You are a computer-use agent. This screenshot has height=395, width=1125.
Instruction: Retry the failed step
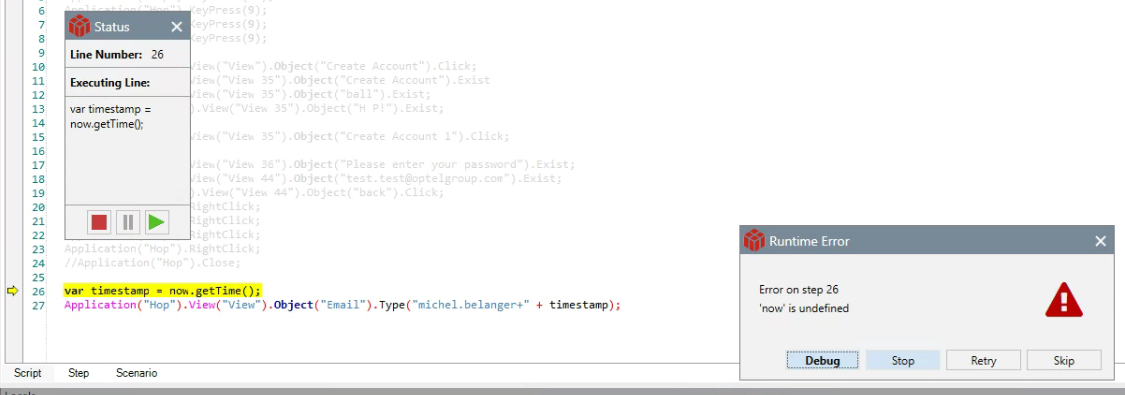point(983,360)
